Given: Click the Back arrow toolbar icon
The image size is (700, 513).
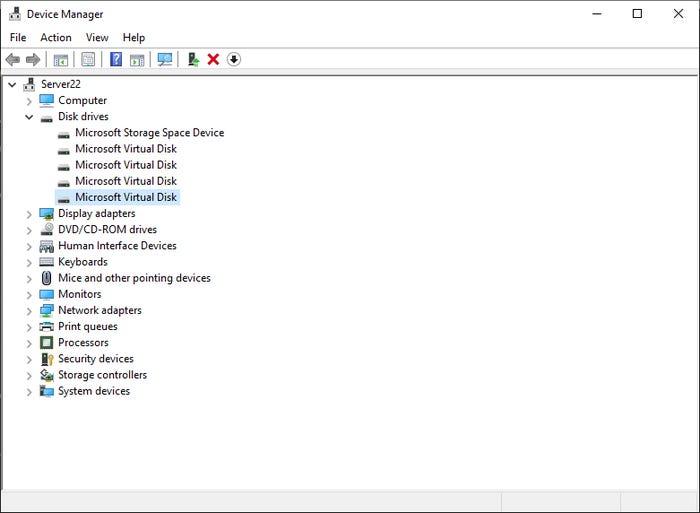Looking at the screenshot, I should (12, 59).
